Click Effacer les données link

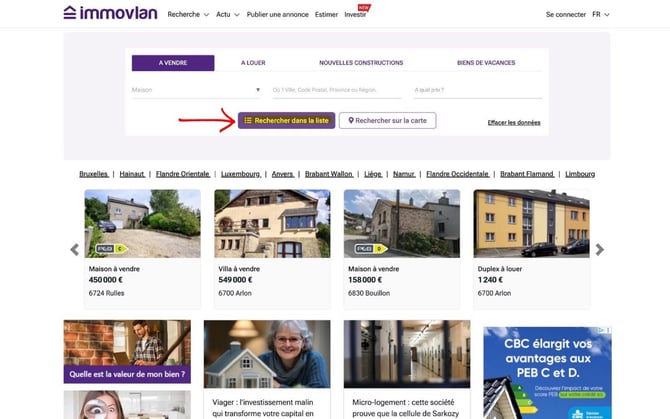pos(514,123)
